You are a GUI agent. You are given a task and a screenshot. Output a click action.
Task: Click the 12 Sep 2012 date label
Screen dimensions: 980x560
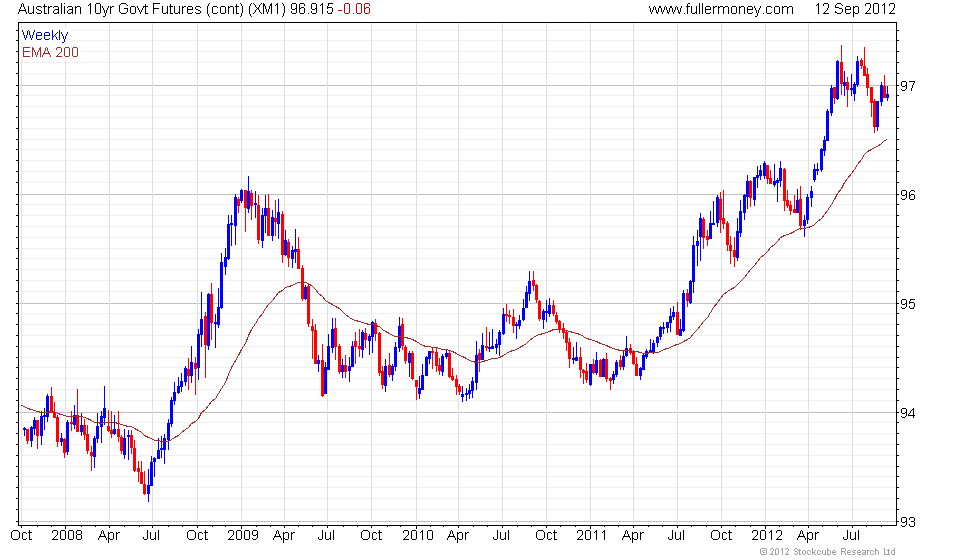tap(854, 9)
